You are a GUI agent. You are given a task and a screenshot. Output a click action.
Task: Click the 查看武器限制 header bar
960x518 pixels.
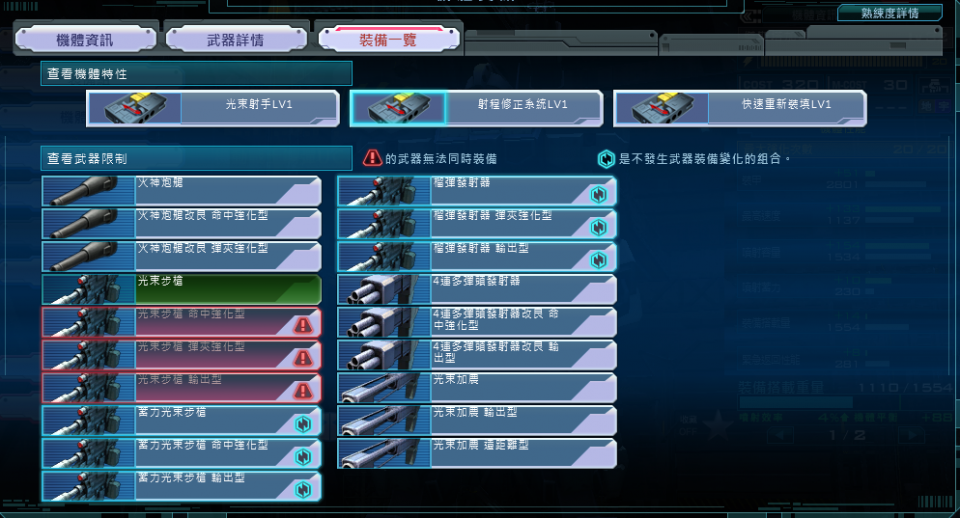197,159
